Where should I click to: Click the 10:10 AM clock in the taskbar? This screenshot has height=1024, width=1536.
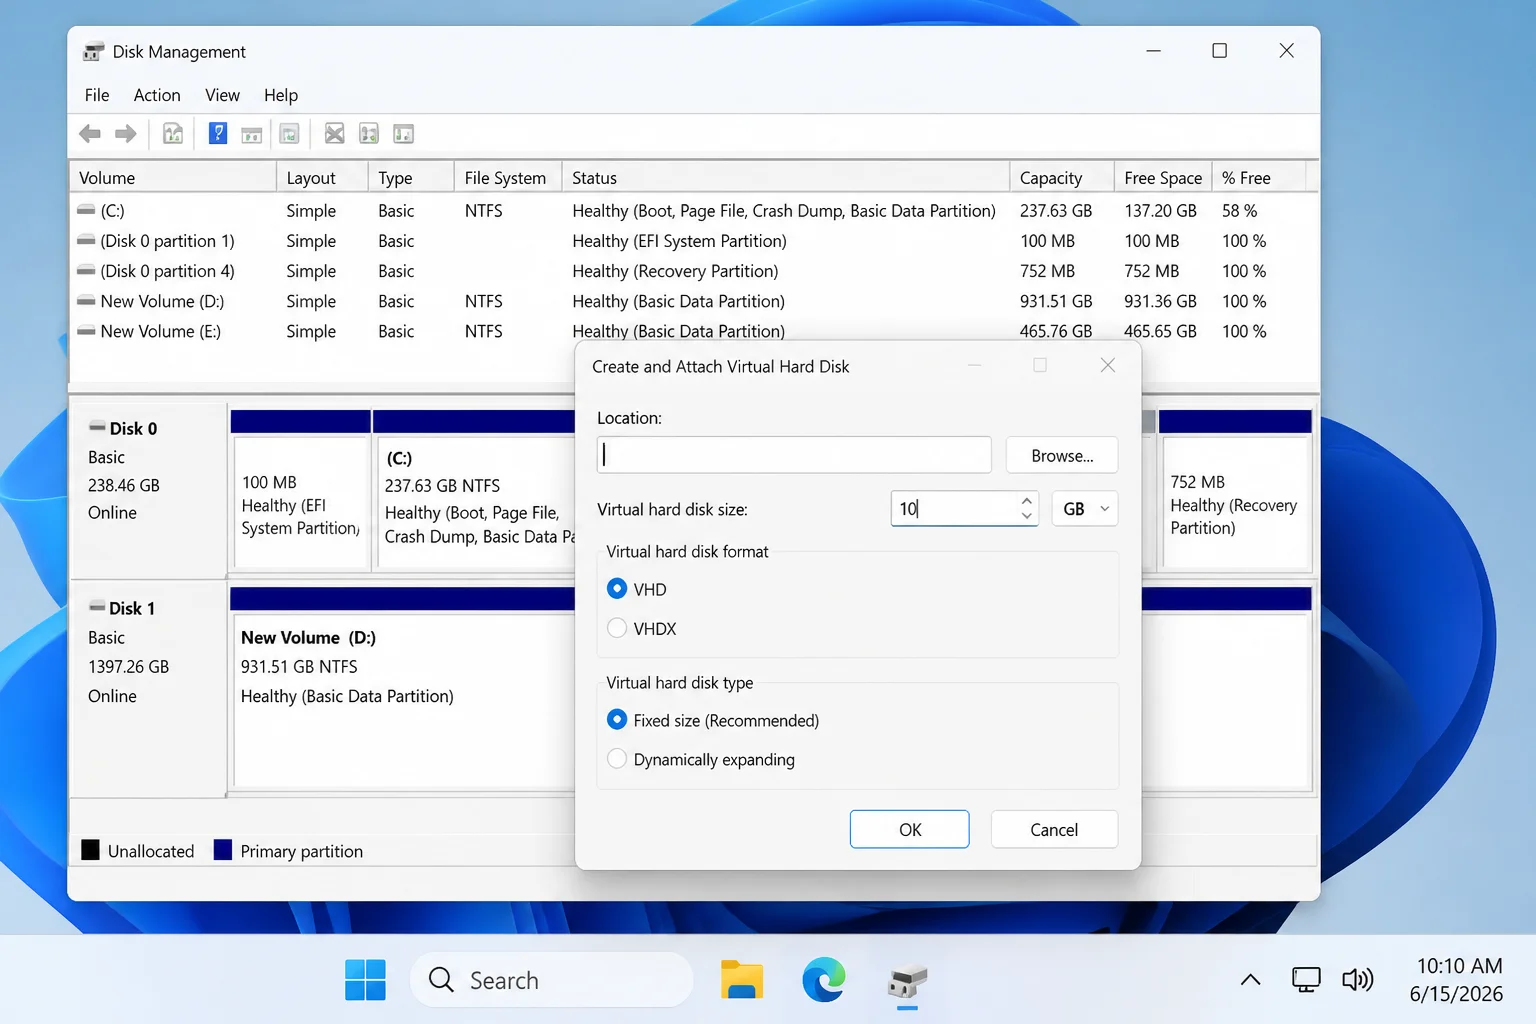pos(1459,966)
